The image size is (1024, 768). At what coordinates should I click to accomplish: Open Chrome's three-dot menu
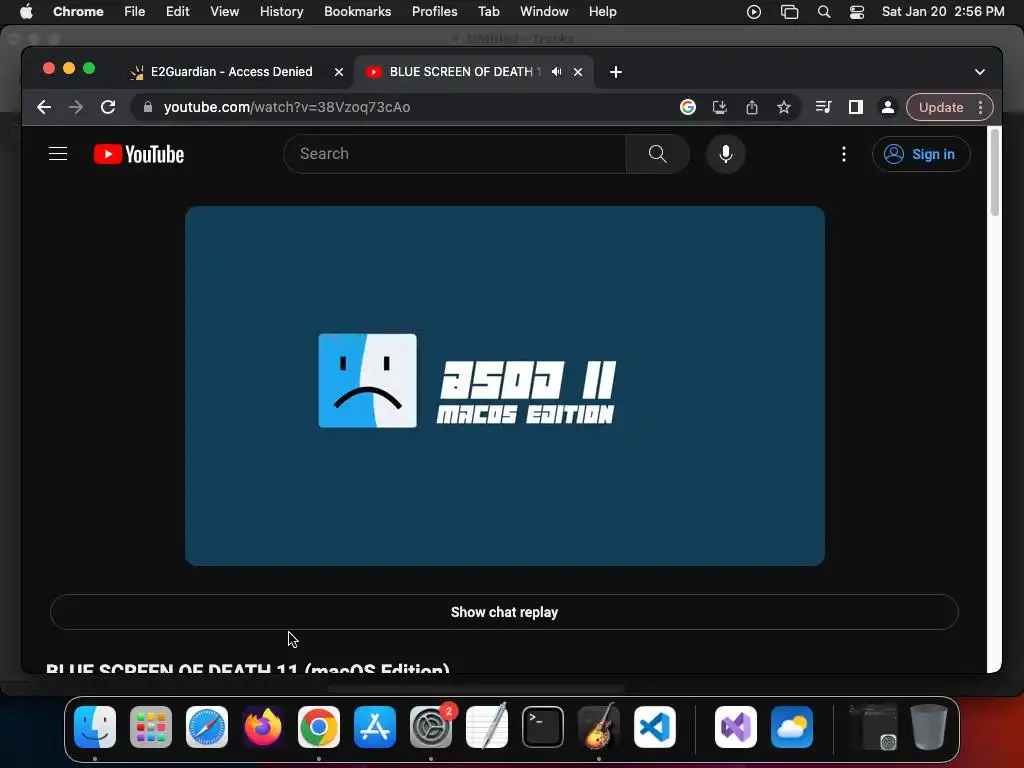980,107
